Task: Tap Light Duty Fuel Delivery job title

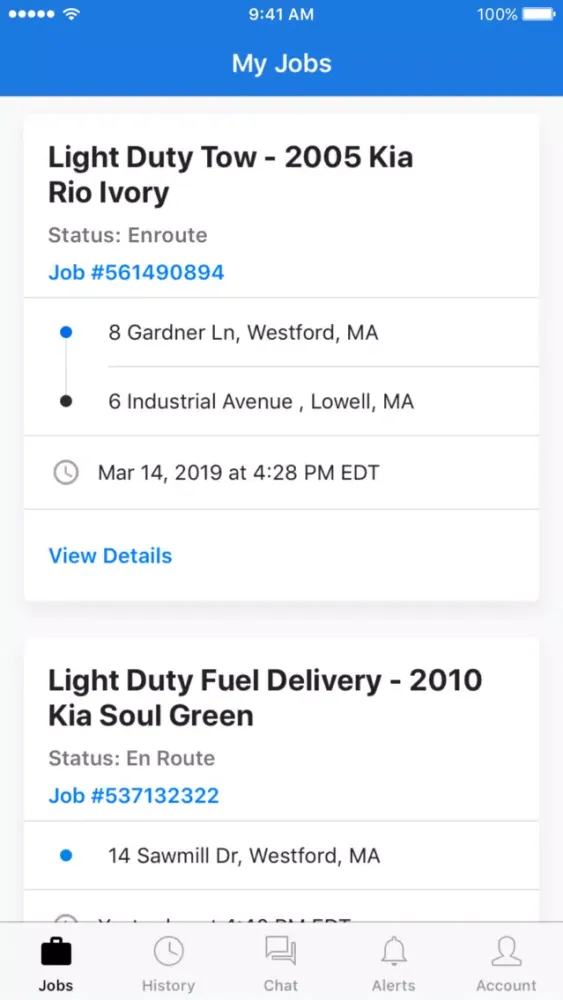Action: pyautogui.click(x=265, y=698)
